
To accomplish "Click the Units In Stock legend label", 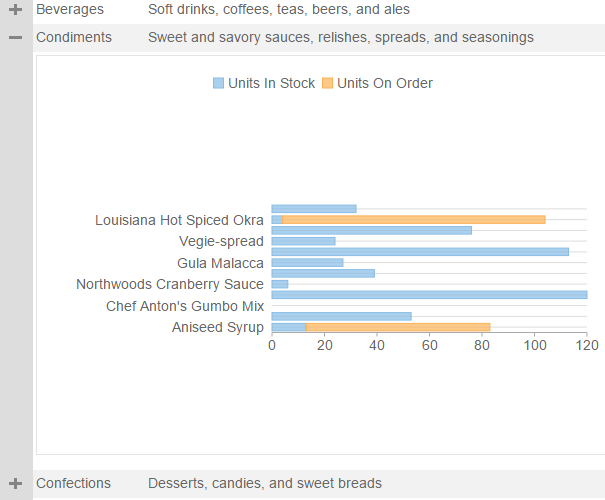I will (x=271, y=83).
